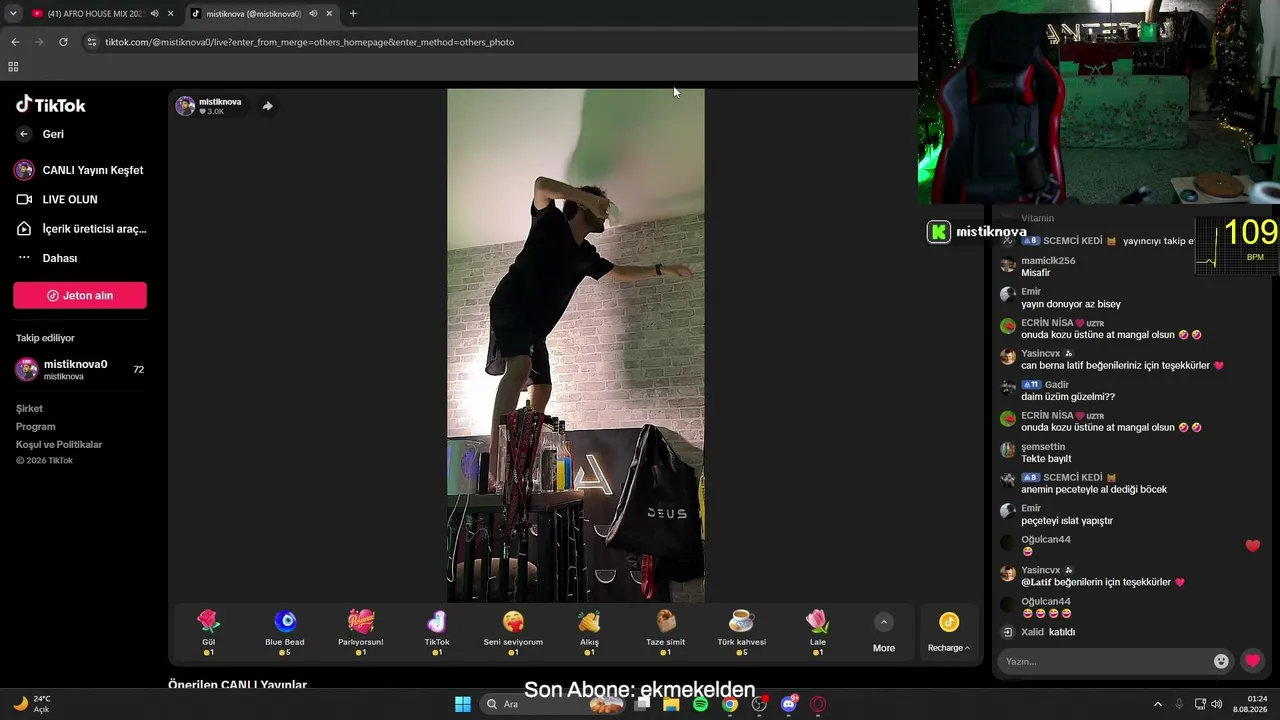View site information for tiktok.com
Viewport: 1280px width, 720px height.
pyautogui.click(x=92, y=42)
